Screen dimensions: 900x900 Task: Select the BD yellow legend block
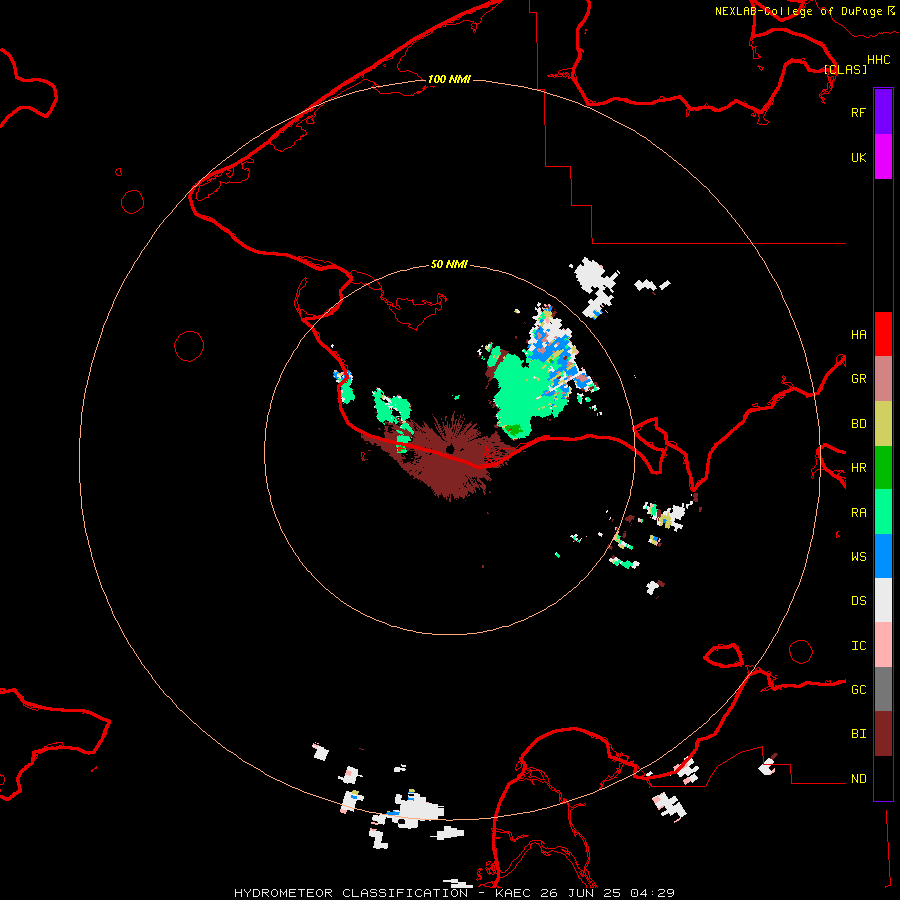pos(883,424)
